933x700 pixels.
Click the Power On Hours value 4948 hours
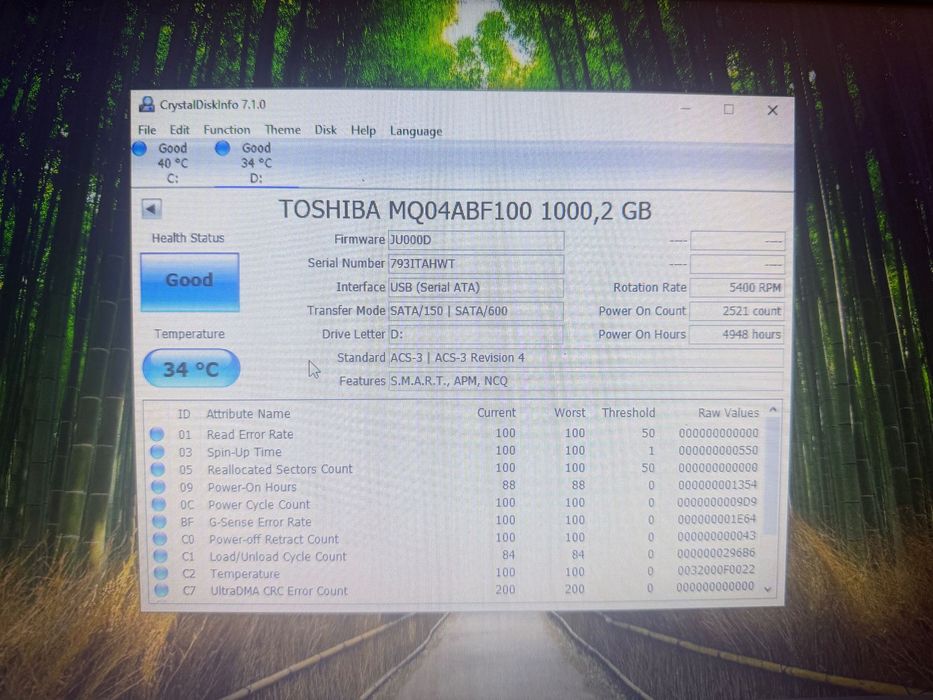(737, 335)
